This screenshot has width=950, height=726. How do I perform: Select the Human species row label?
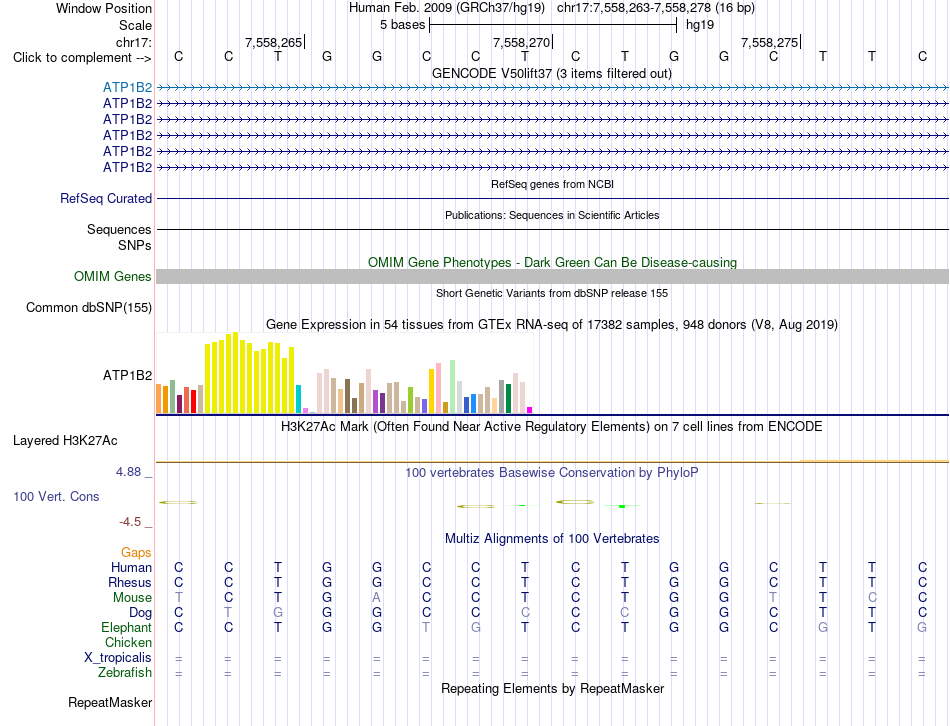(x=131, y=568)
